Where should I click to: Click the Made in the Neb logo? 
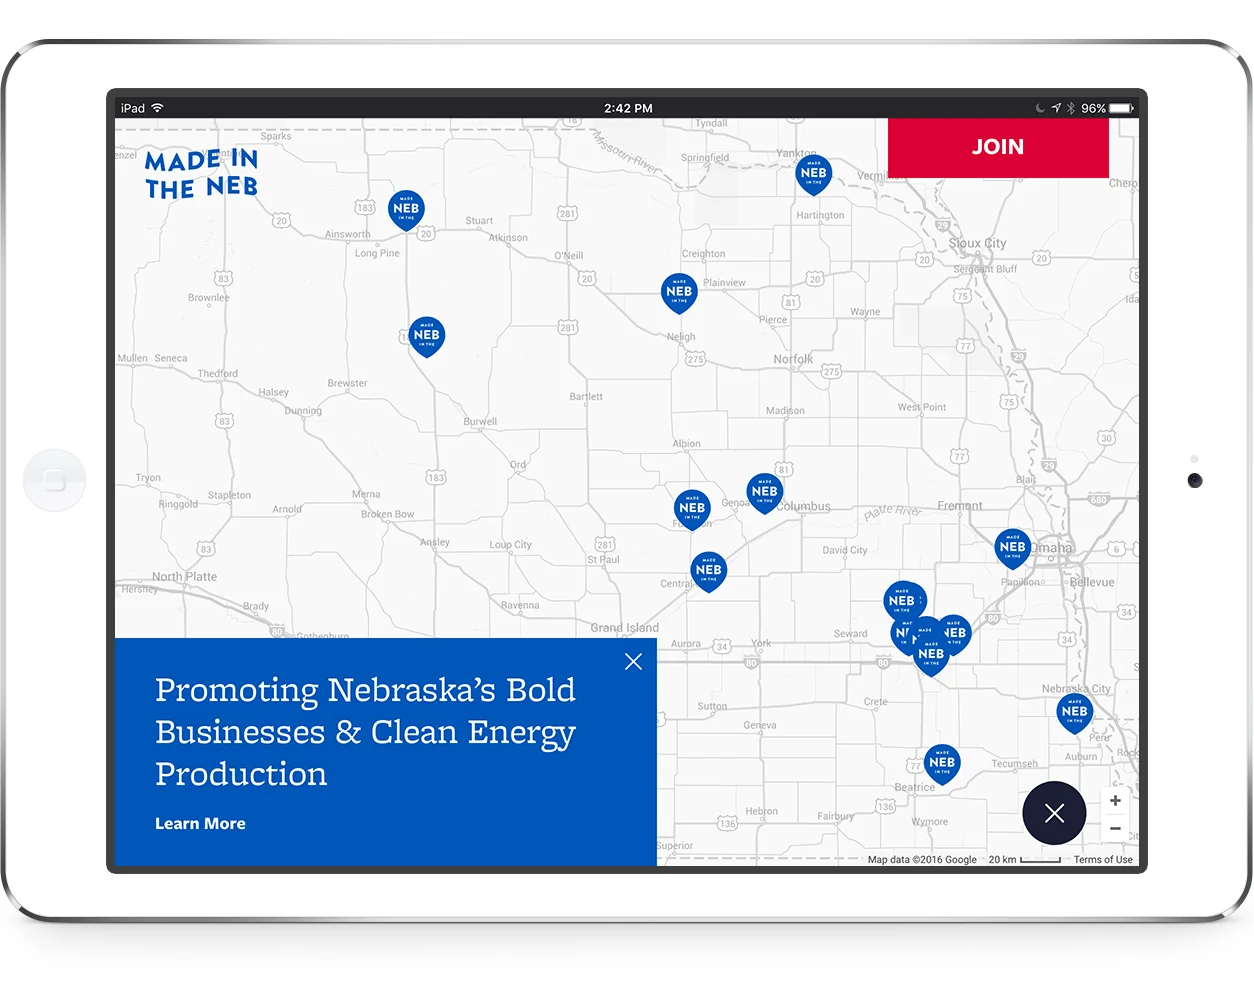201,174
